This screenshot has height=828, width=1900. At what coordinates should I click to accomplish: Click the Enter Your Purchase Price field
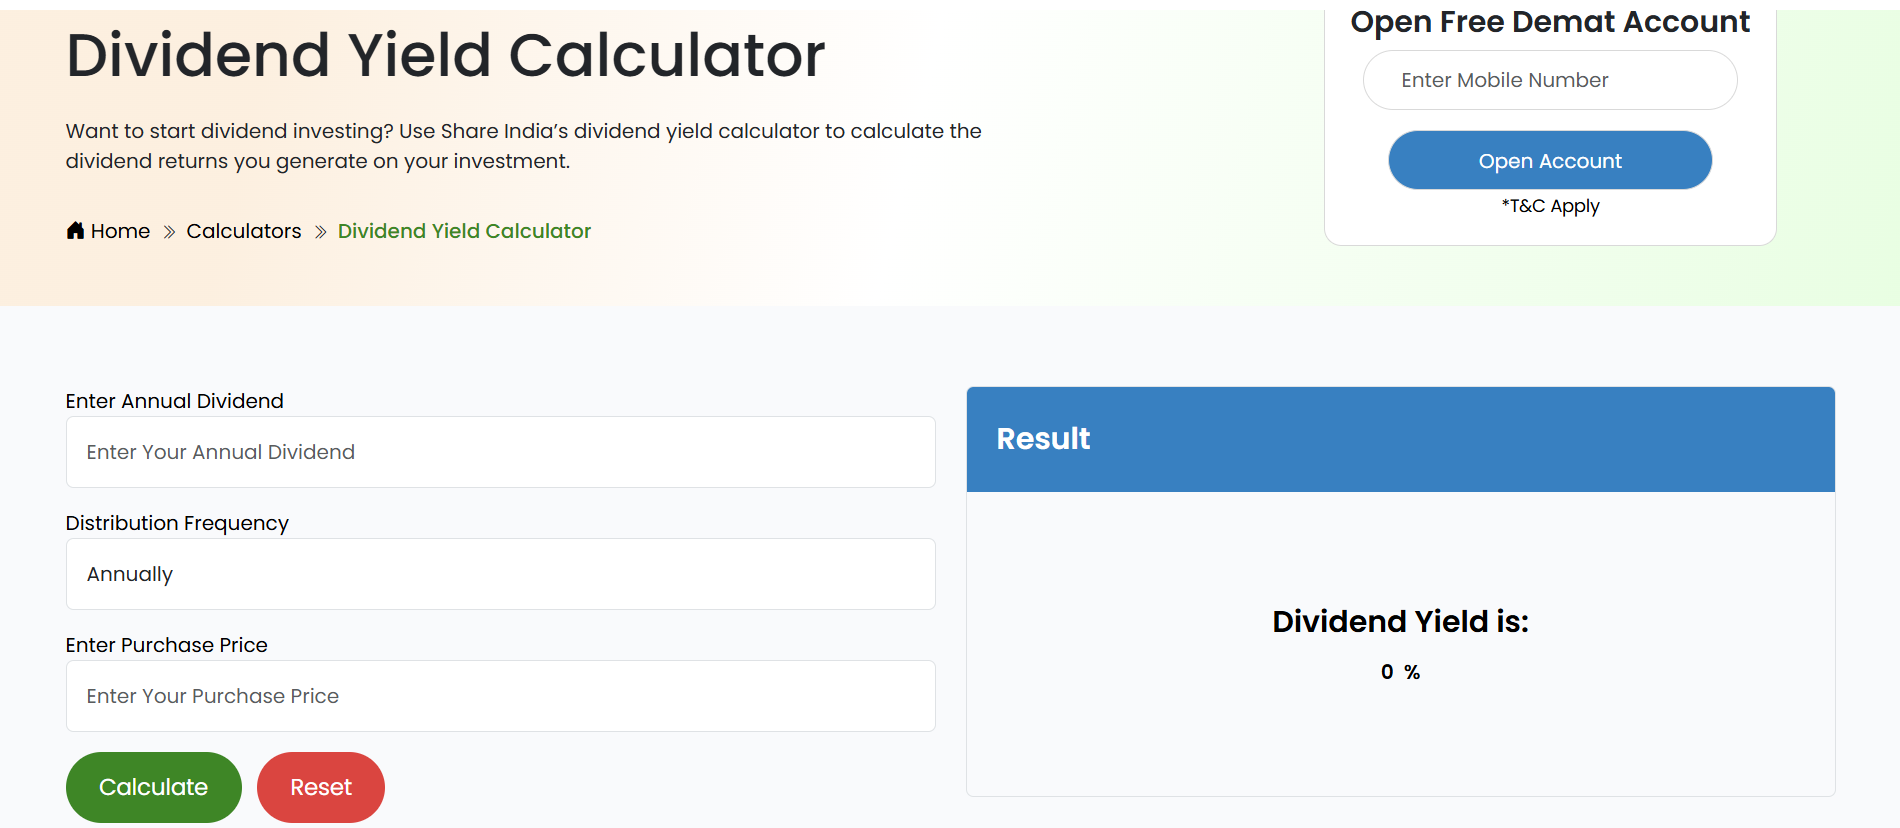(x=499, y=695)
